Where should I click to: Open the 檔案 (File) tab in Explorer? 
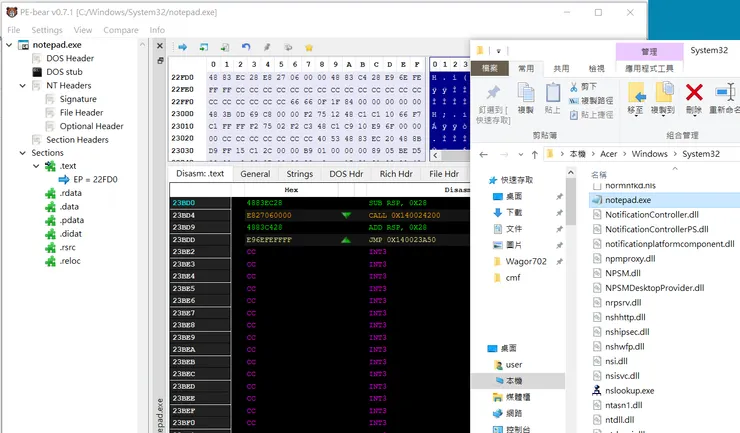pos(490,68)
